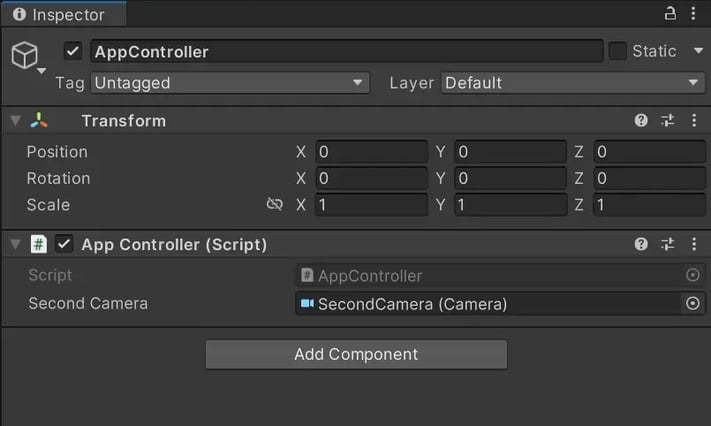This screenshot has width=711, height=426.
Task: Click the GameObject cube icon selector
Action: coord(25,55)
